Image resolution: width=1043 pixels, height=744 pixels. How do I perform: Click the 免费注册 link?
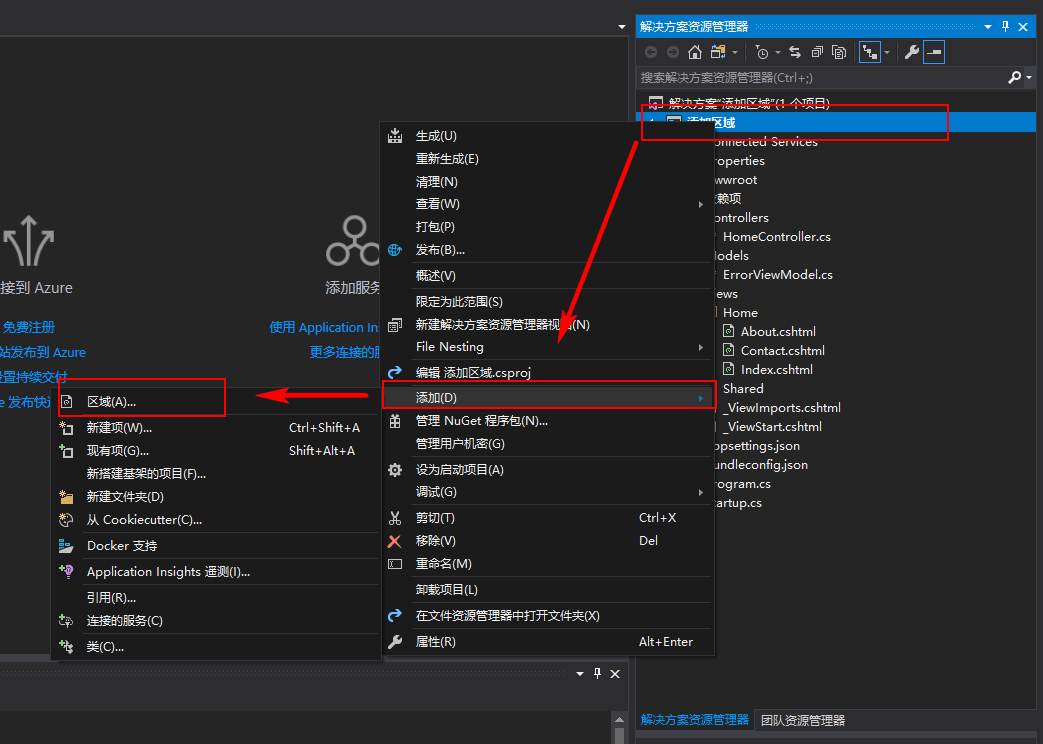pyautogui.click(x=29, y=327)
